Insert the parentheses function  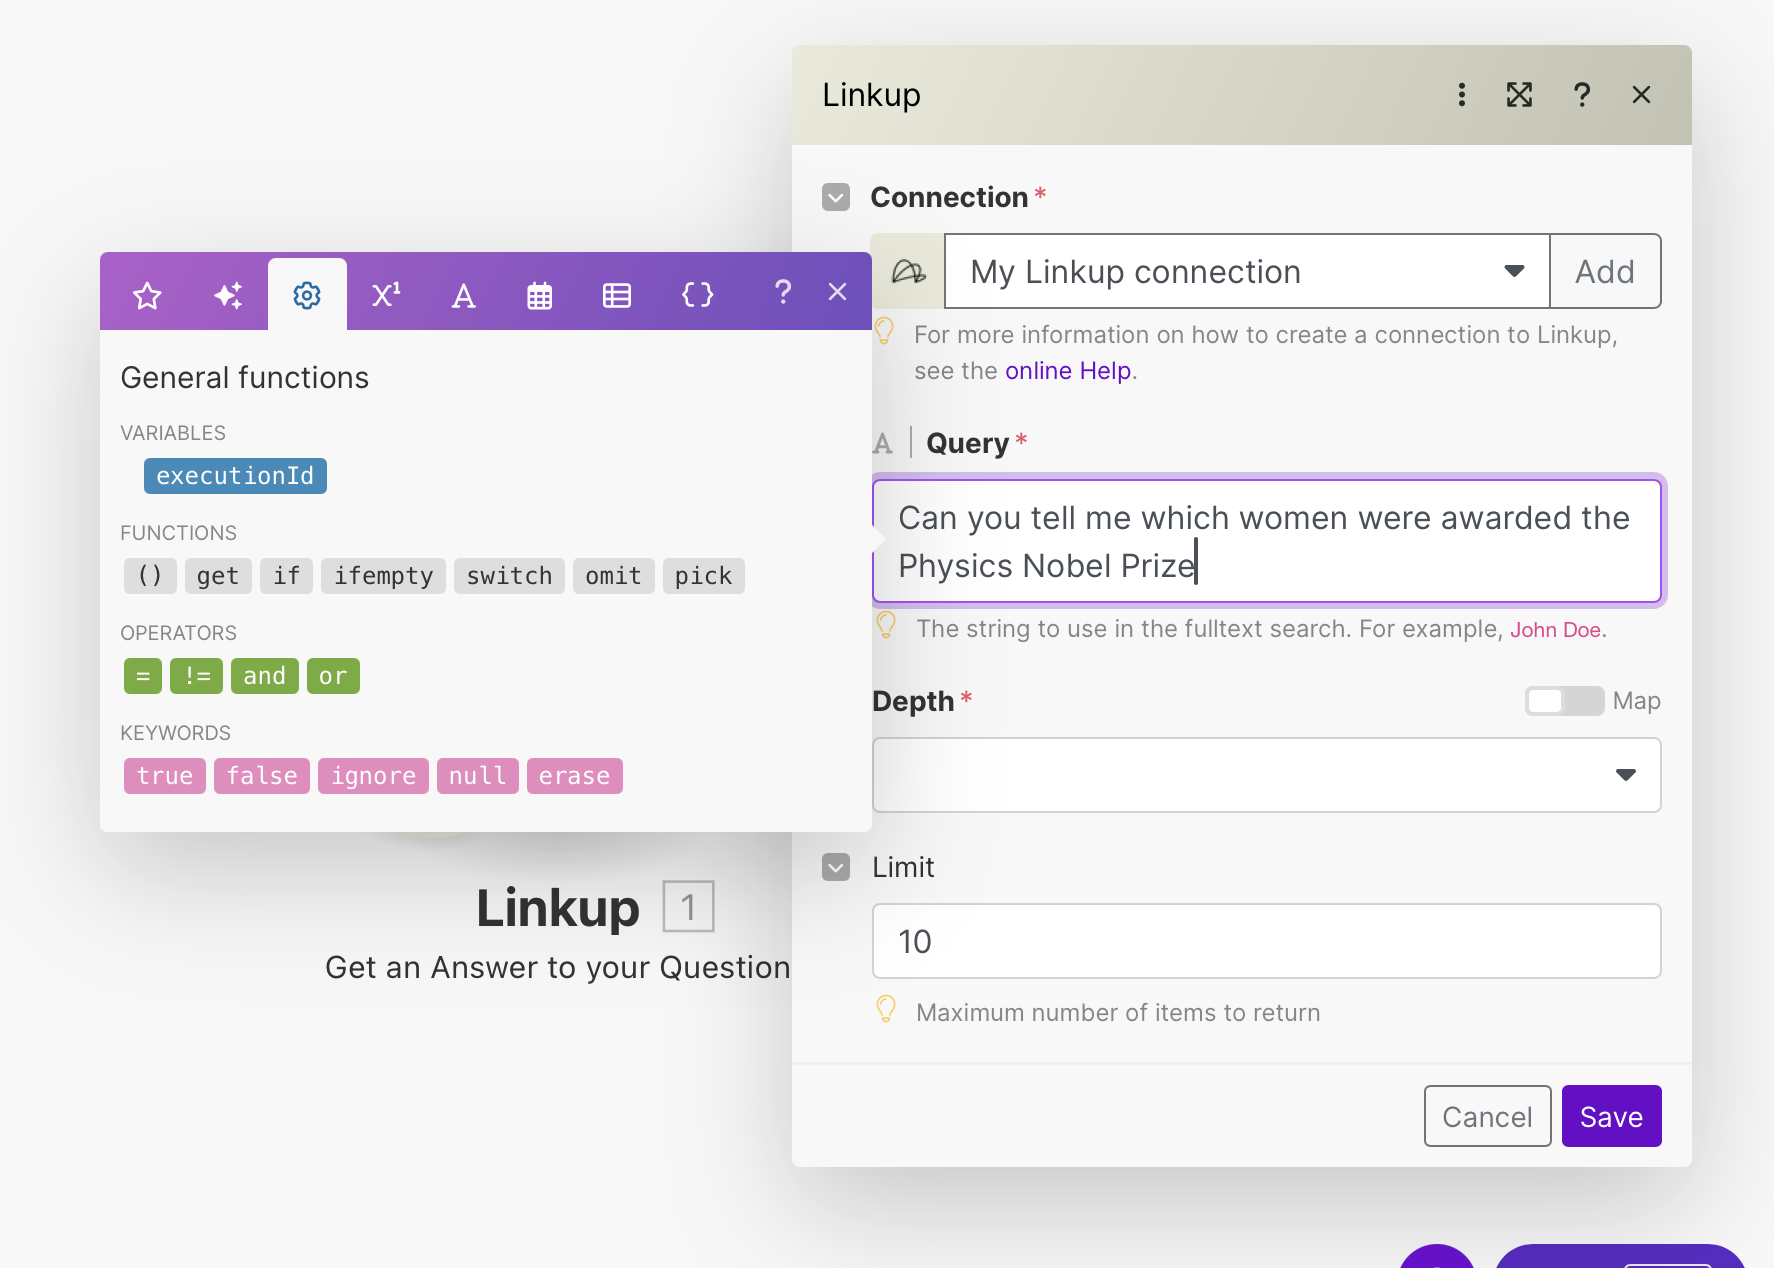coord(150,576)
